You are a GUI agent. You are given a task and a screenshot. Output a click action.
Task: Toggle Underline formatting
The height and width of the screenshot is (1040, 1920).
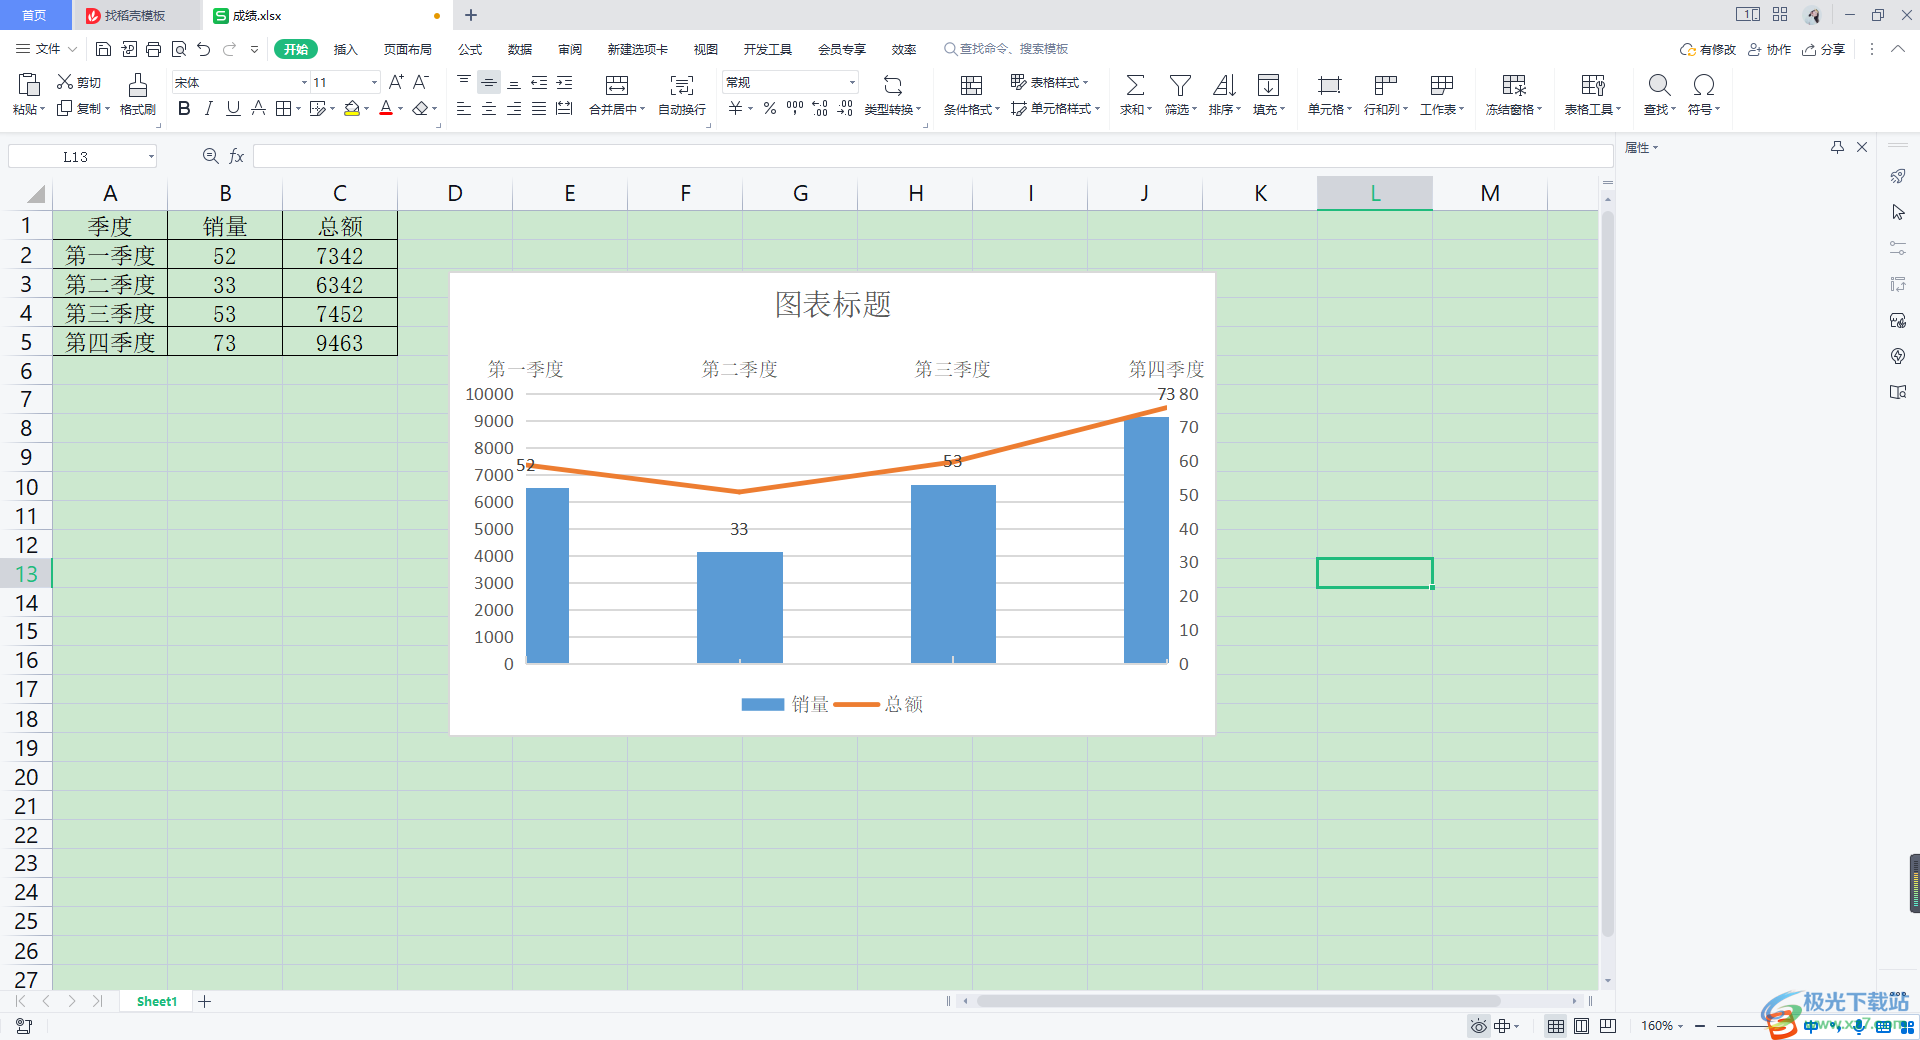pyautogui.click(x=233, y=108)
